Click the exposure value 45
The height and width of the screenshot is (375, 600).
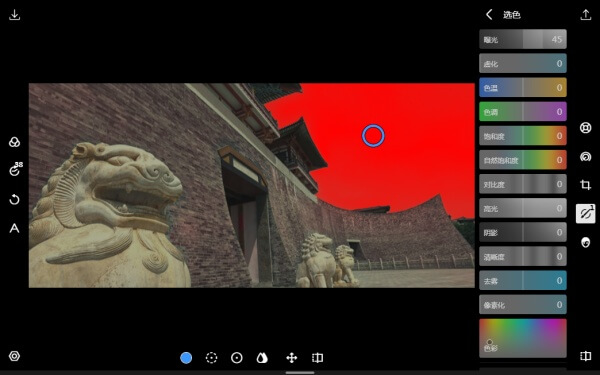(557, 39)
